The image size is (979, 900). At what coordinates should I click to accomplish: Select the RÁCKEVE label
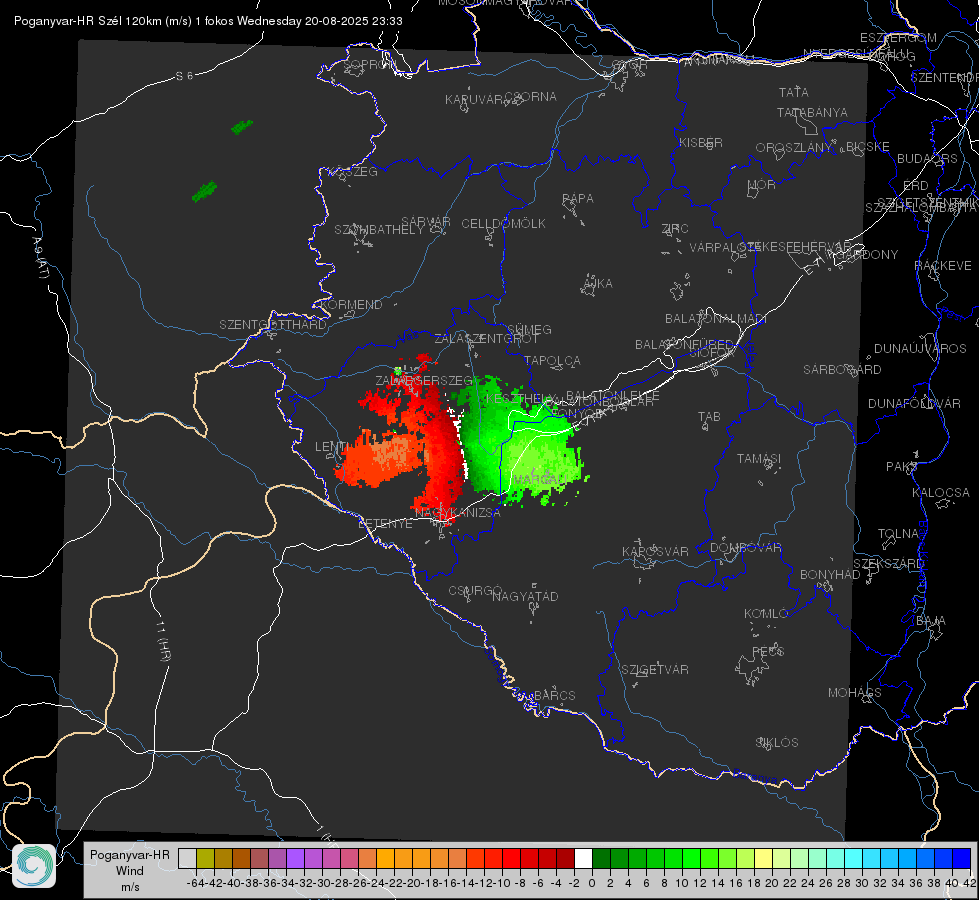(943, 266)
